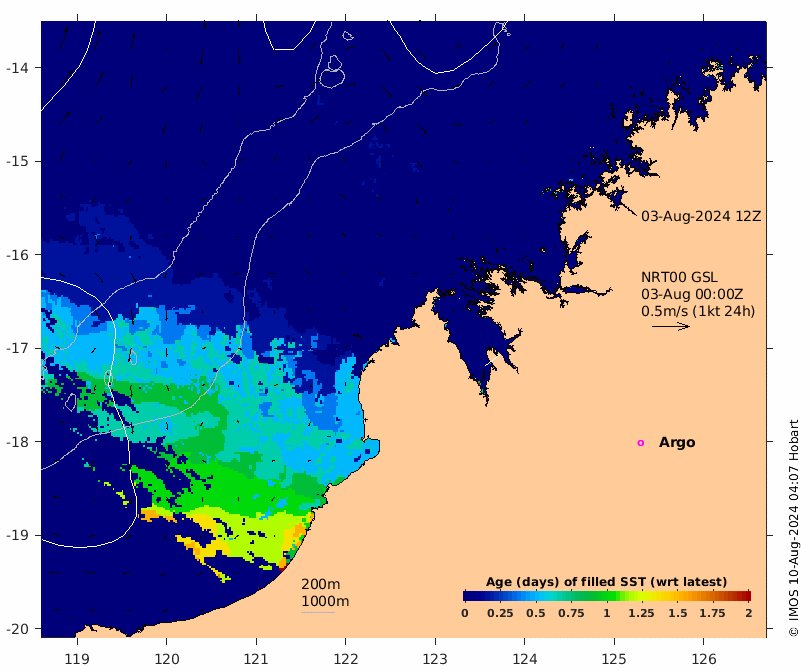Click the latitude axis label '-14'
The width and height of the screenshot is (810, 672).
pyautogui.click(x=17, y=68)
